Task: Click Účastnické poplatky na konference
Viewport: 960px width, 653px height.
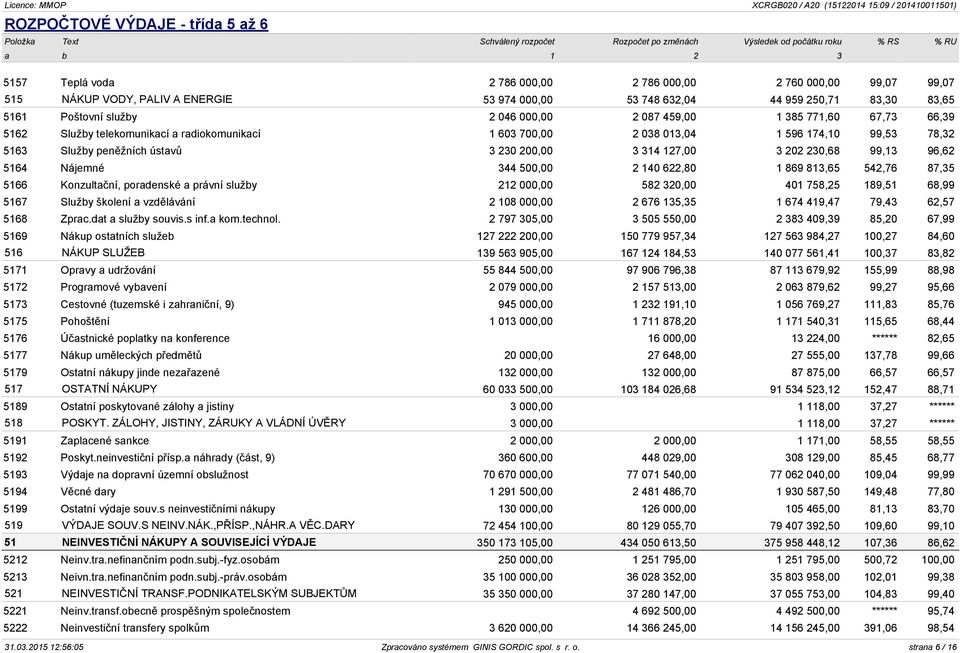Action: coord(145,338)
